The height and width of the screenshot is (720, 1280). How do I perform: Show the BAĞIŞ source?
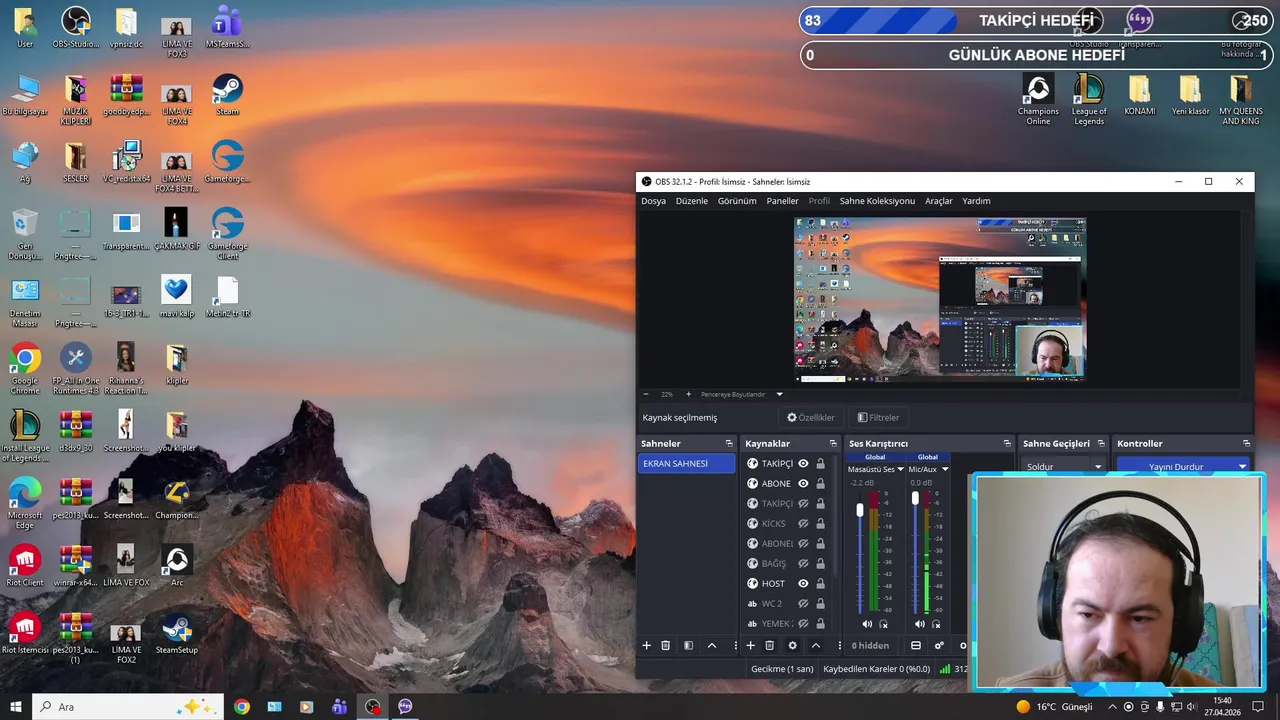pos(803,563)
